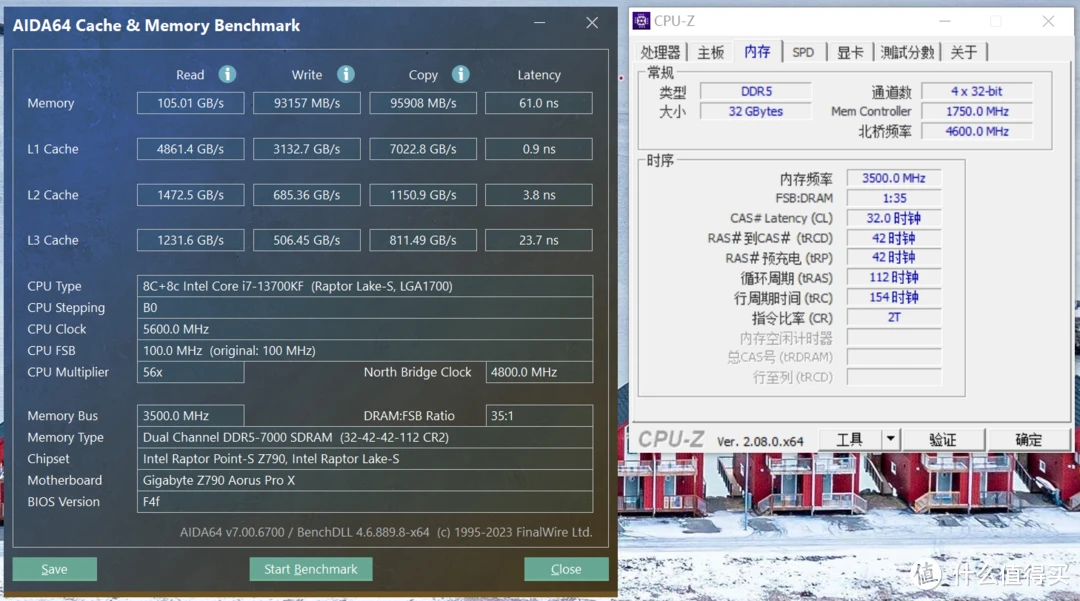Screen dimensions: 1080x601
Task: Click the 验证 button in CPU-Z
Action: 943,439
